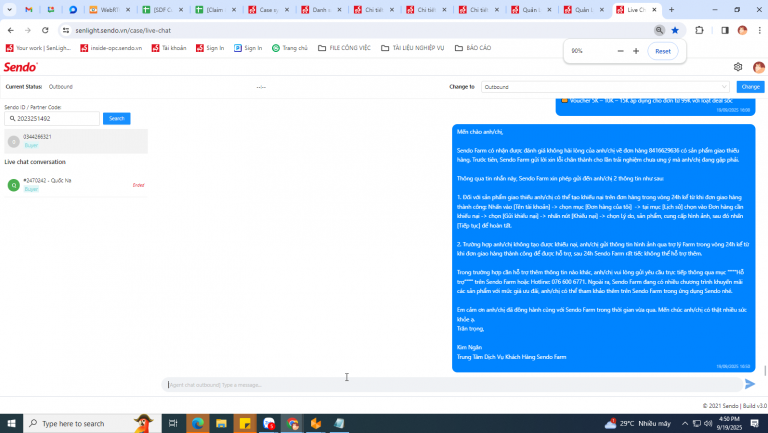
Task: Click the chat message input box
Action: point(452,385)
